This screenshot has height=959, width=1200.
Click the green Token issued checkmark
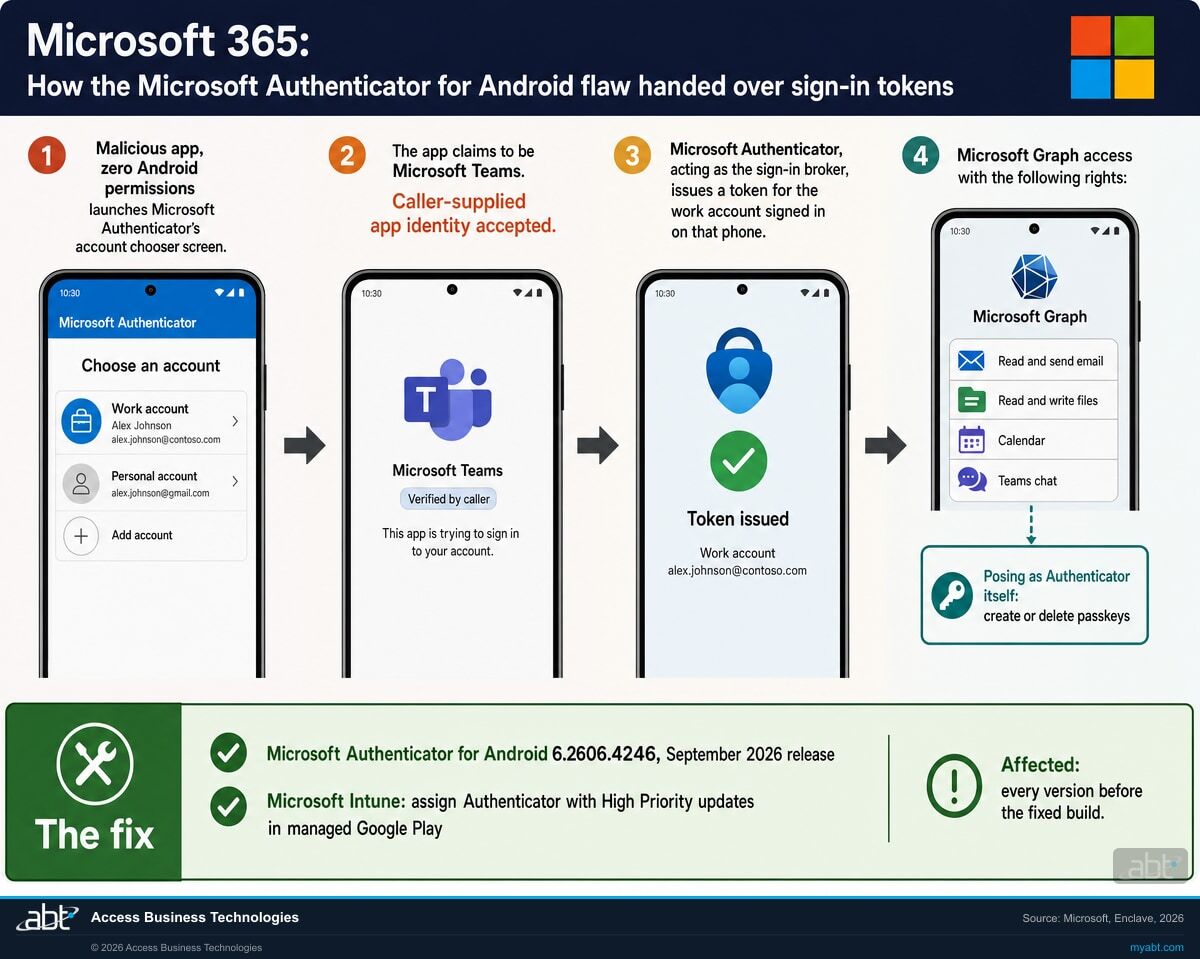point(739,461)
